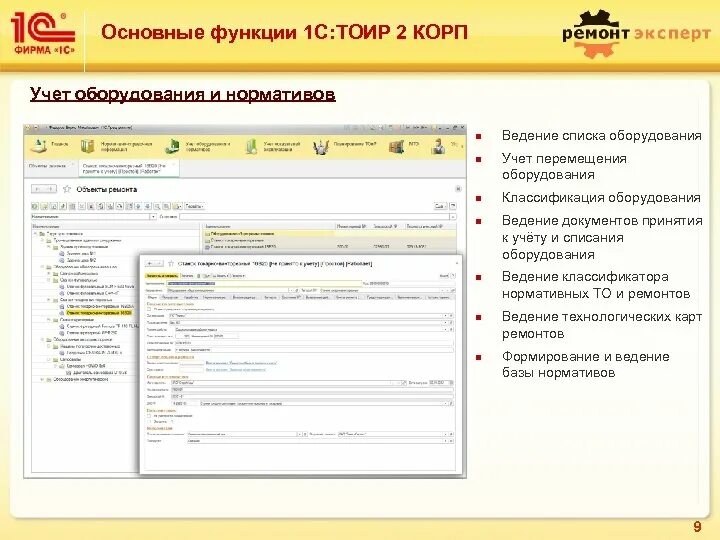720x540 pixels.
Task: Star the Станок токарно-винторезный dialog as favorite
Action: [x=170, y=264]
